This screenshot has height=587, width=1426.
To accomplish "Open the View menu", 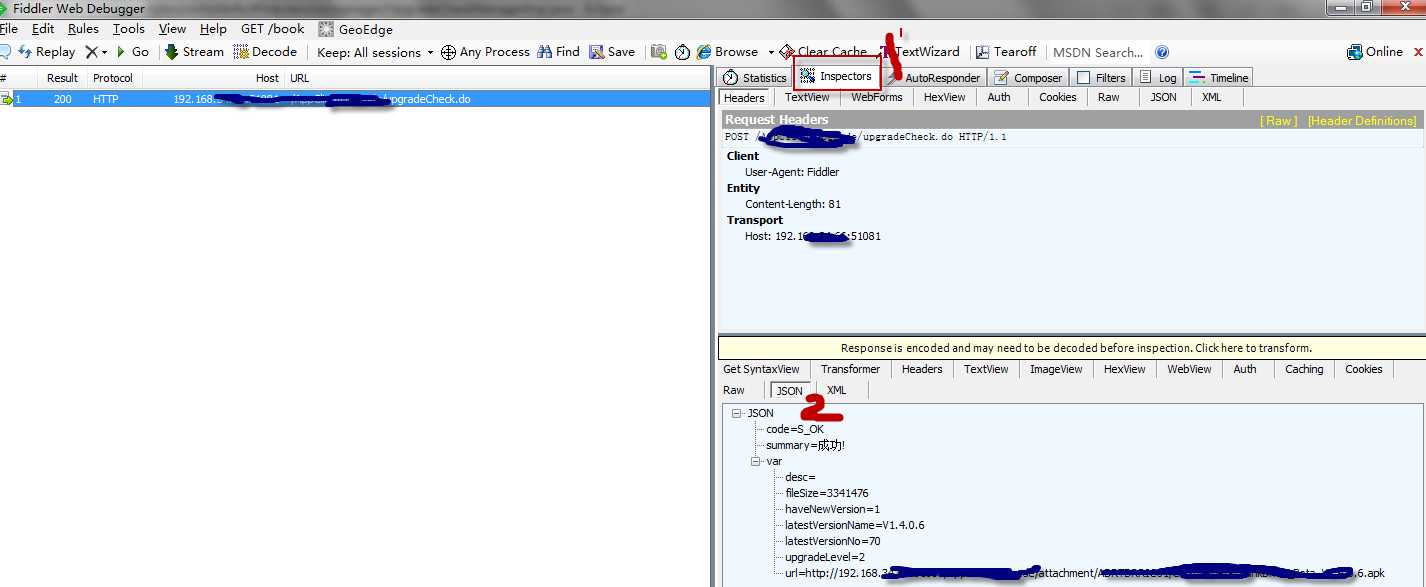I will (x=172, y=29).
